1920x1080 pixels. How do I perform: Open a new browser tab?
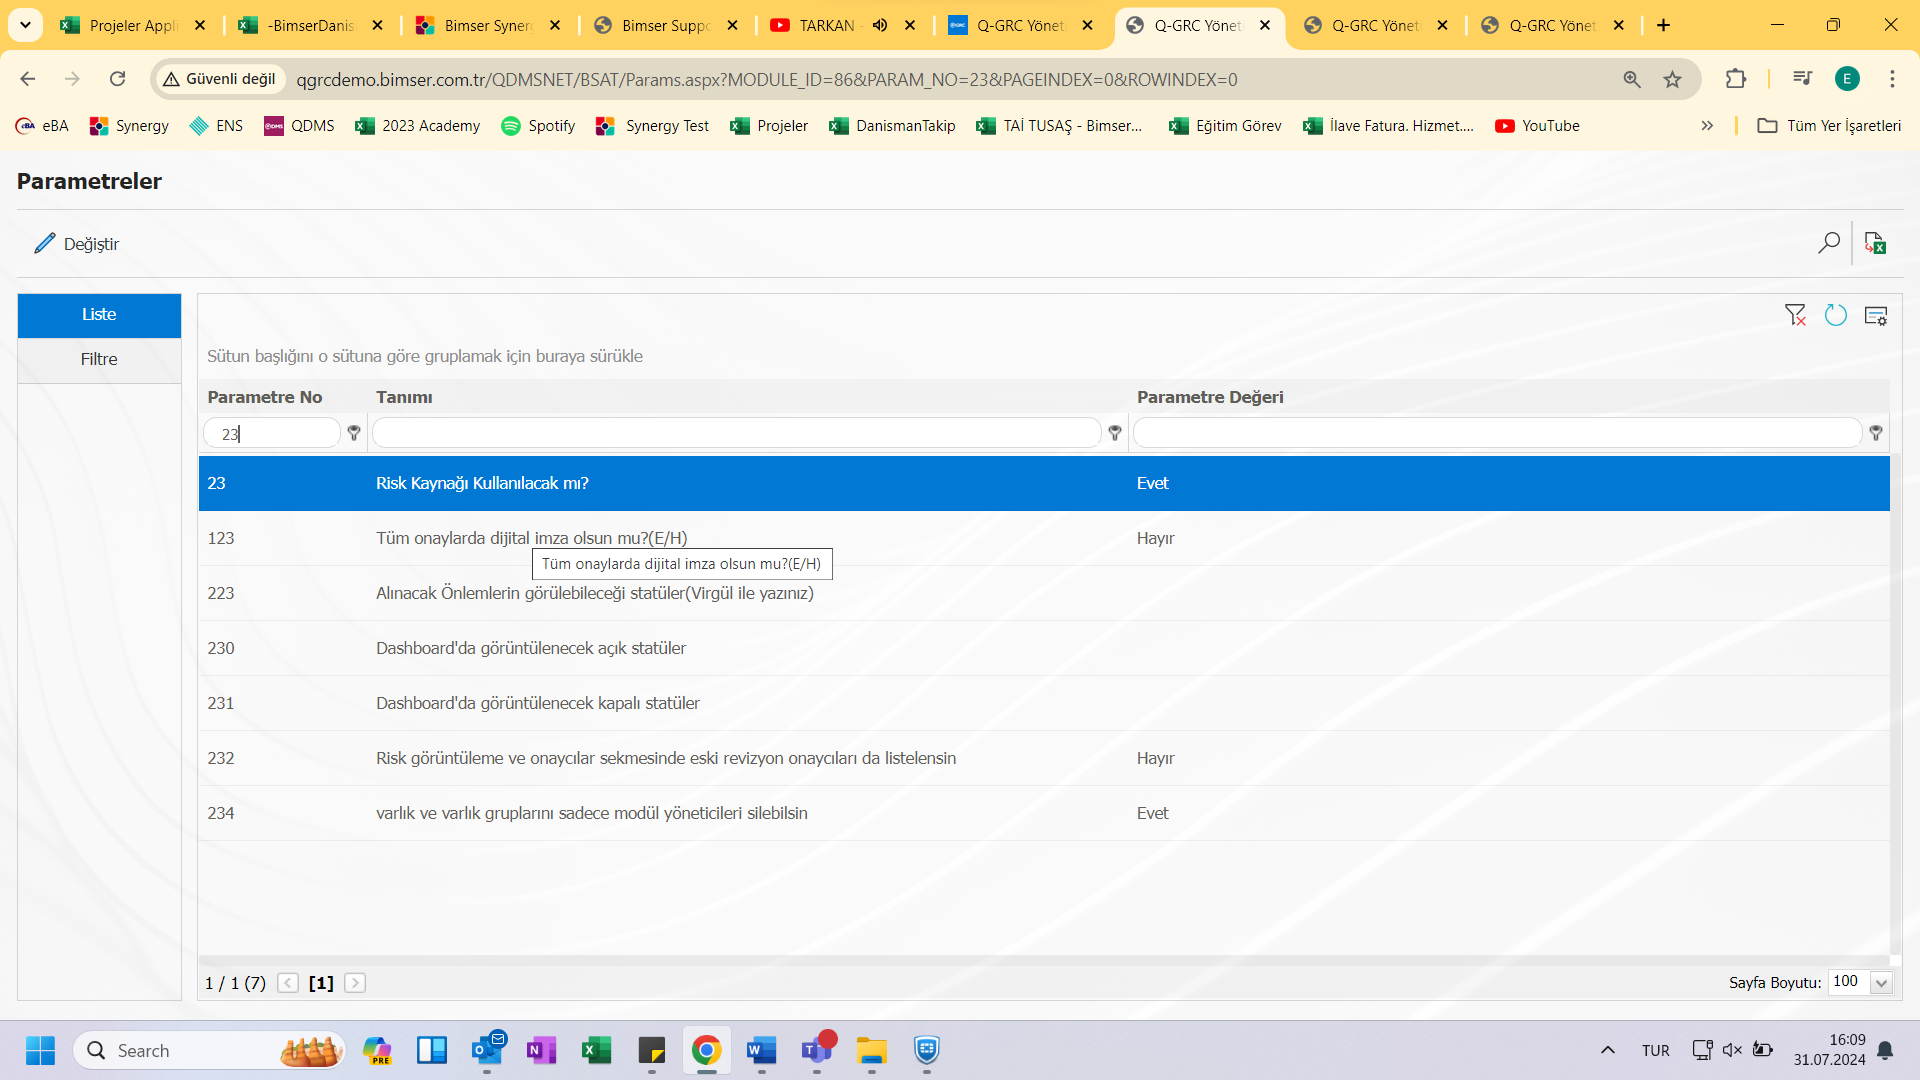coord(1663,26)
